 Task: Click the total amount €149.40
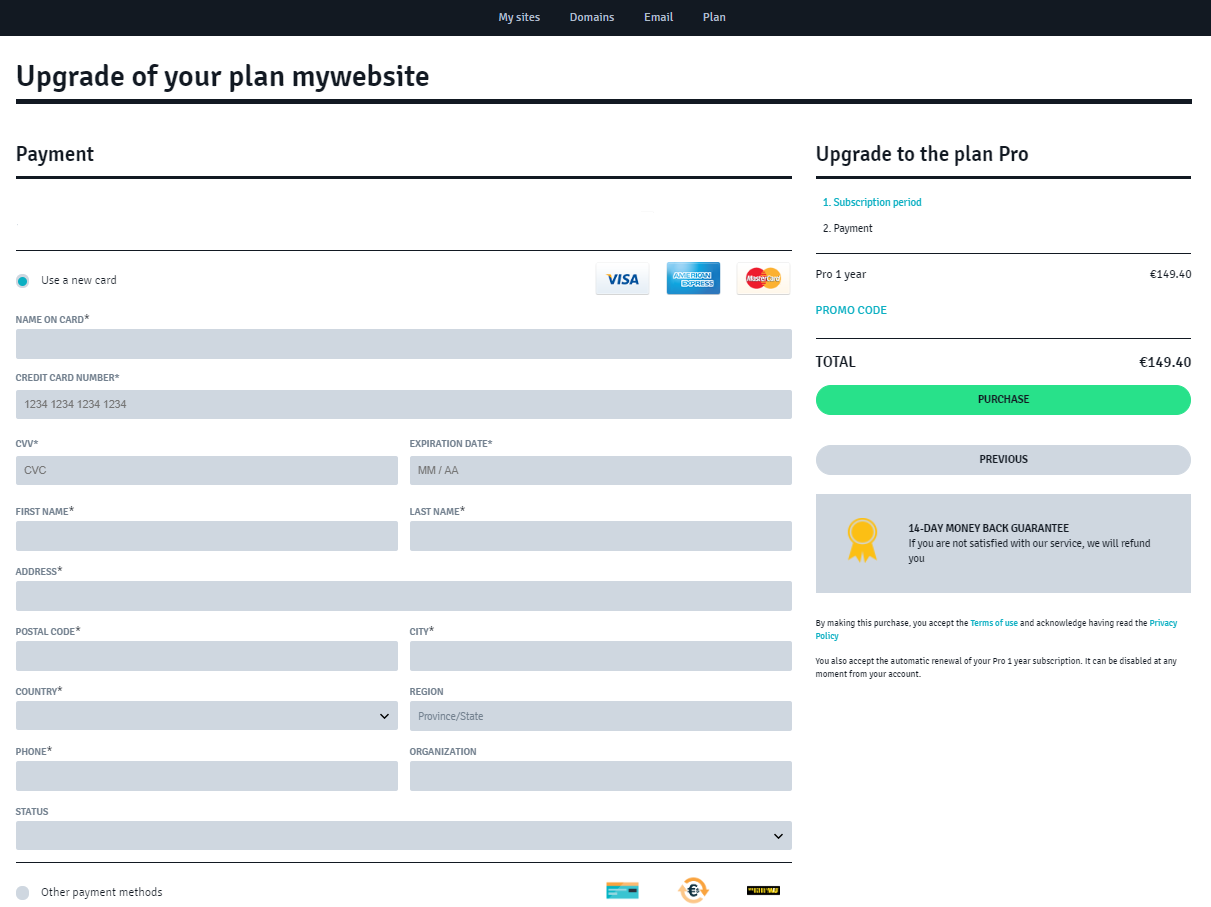click(x=1165, y=362)
